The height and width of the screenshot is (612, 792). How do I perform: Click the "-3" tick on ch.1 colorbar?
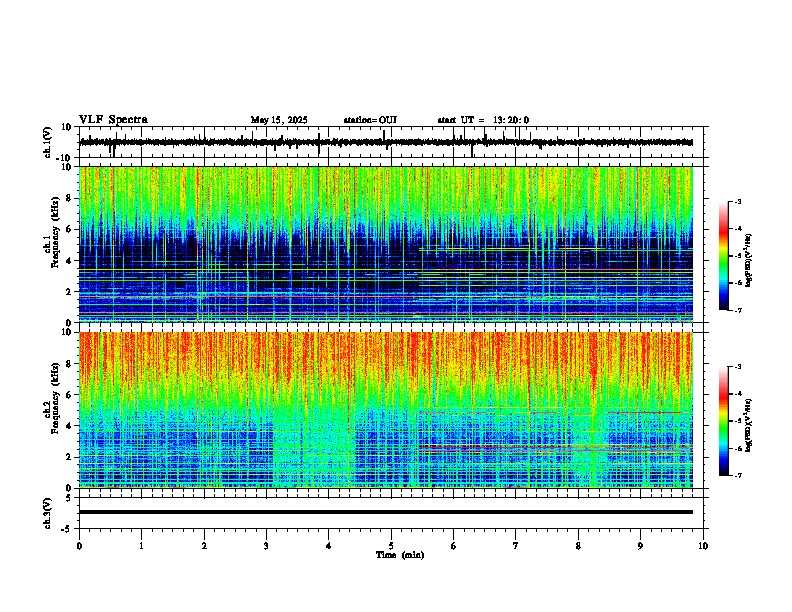pos(738,202)
